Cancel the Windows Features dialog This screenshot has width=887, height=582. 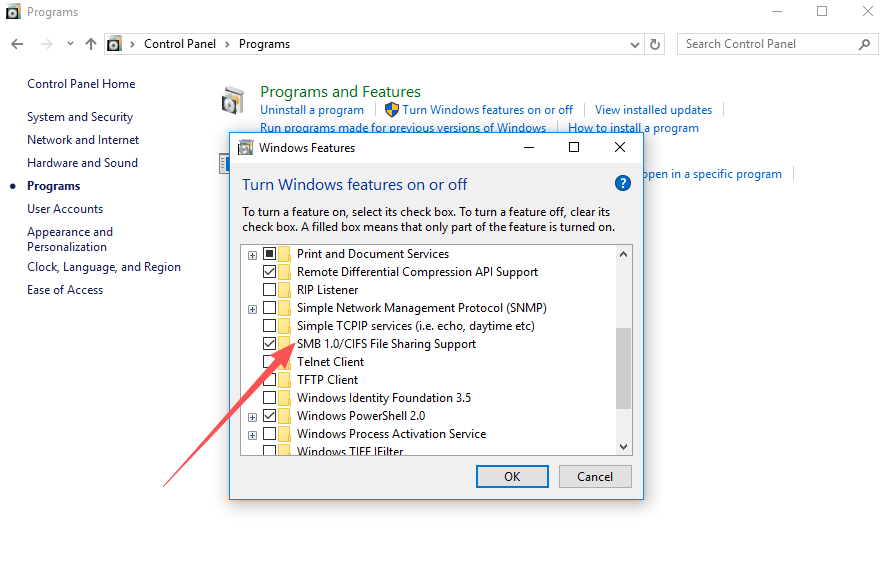(595, 477)
